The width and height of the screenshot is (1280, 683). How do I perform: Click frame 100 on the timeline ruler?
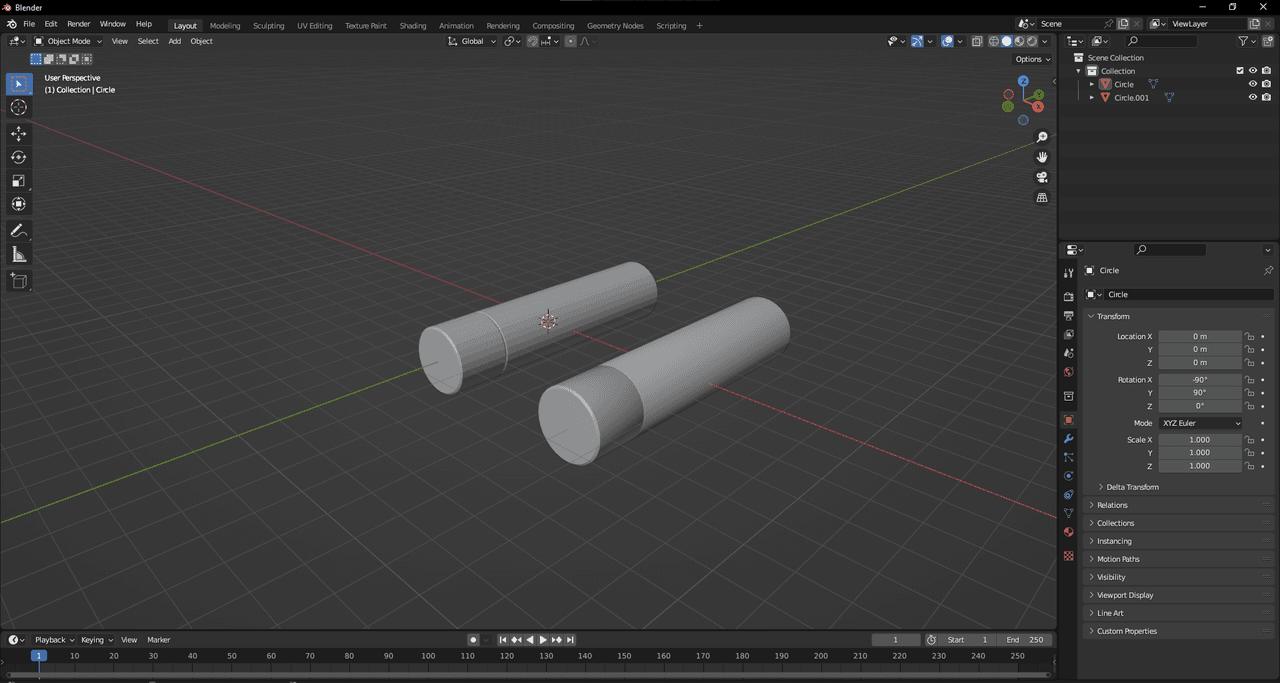428,656
